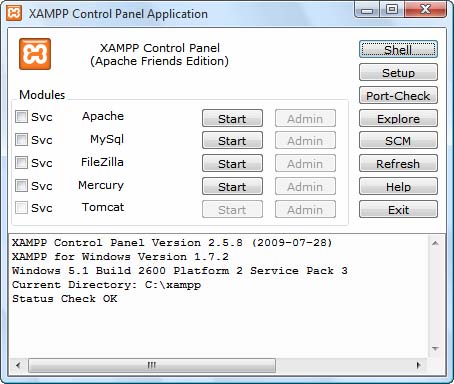
Task: Tick the MySql Svc checkbox
Action: 21,139
